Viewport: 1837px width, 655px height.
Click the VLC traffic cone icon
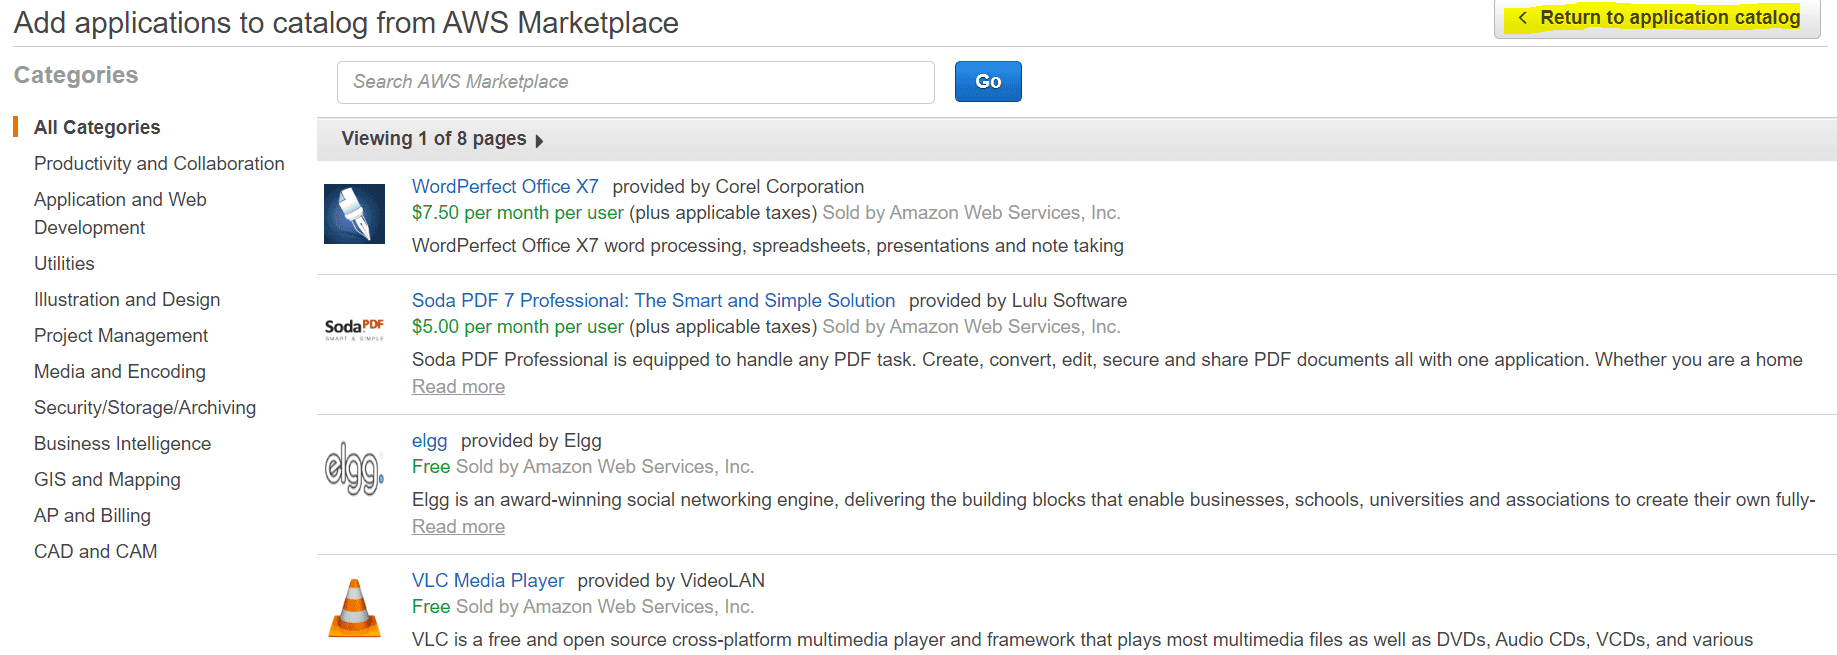[354, 608]
